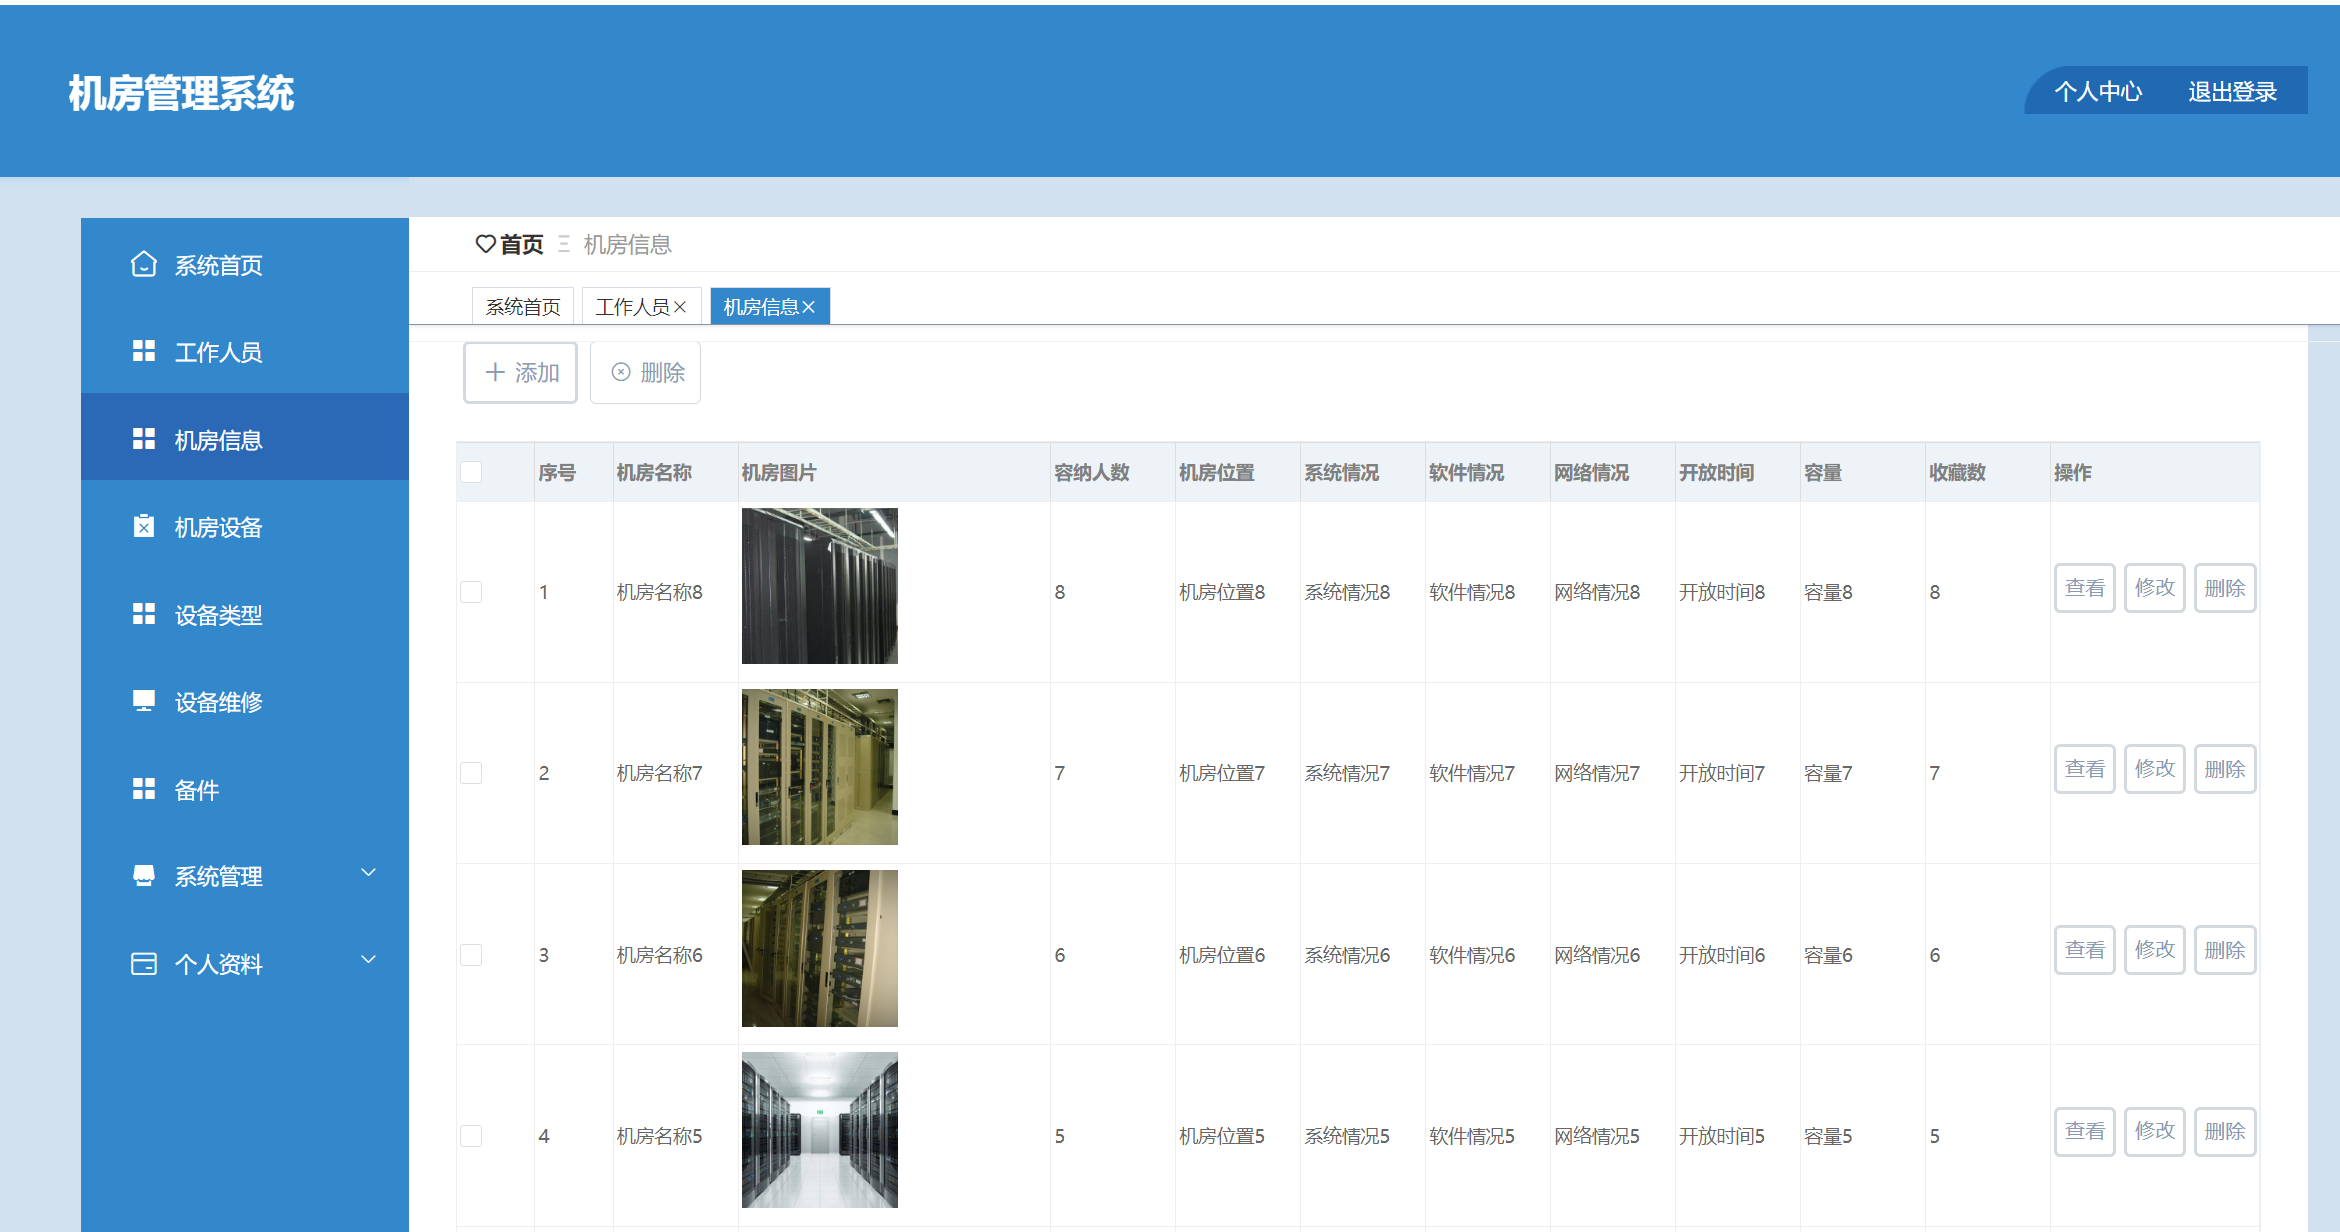The height and width of the screenshot is (1232, 2340).
Task: Open the server room thumbnail of 机房名称5
Action: pyautogui.click(x=819, y=1130)
